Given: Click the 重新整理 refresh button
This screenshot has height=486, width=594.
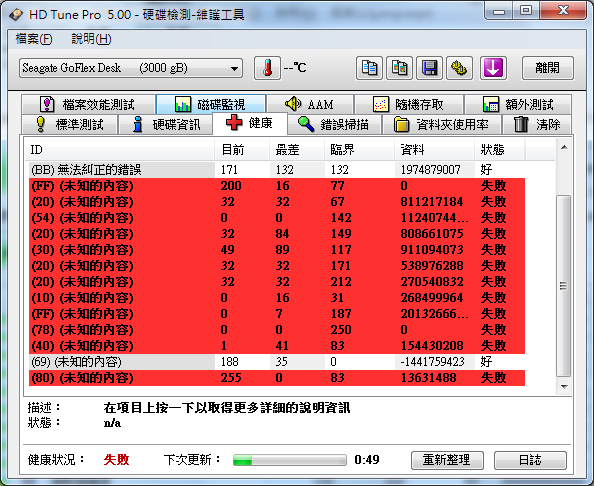Looking at the screenshot, I should coord(447,460).
